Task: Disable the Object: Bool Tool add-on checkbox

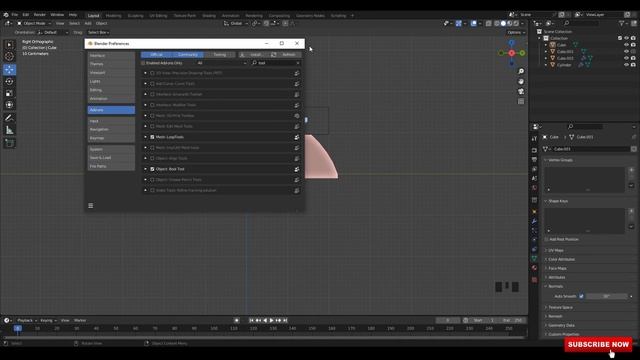Action: (152, 169)
